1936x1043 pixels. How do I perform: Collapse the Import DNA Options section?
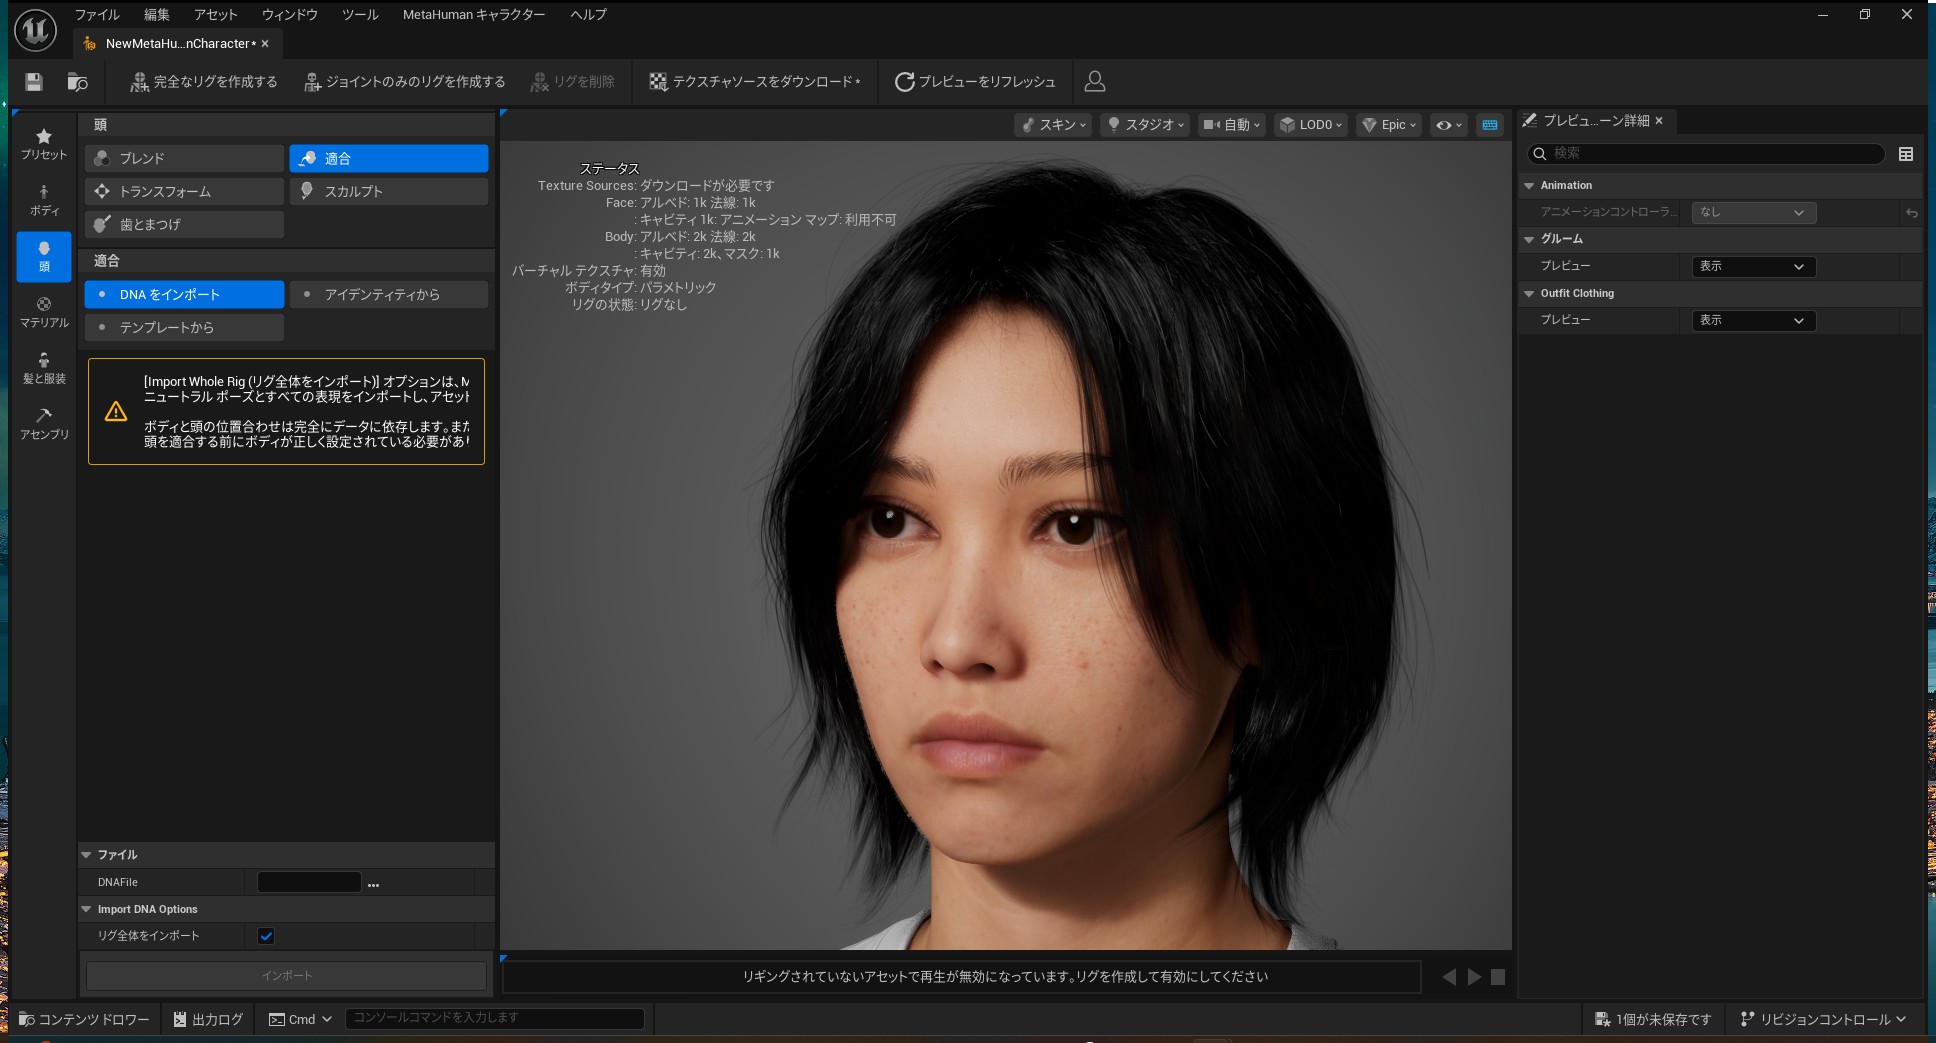click(x=87, y=909)
